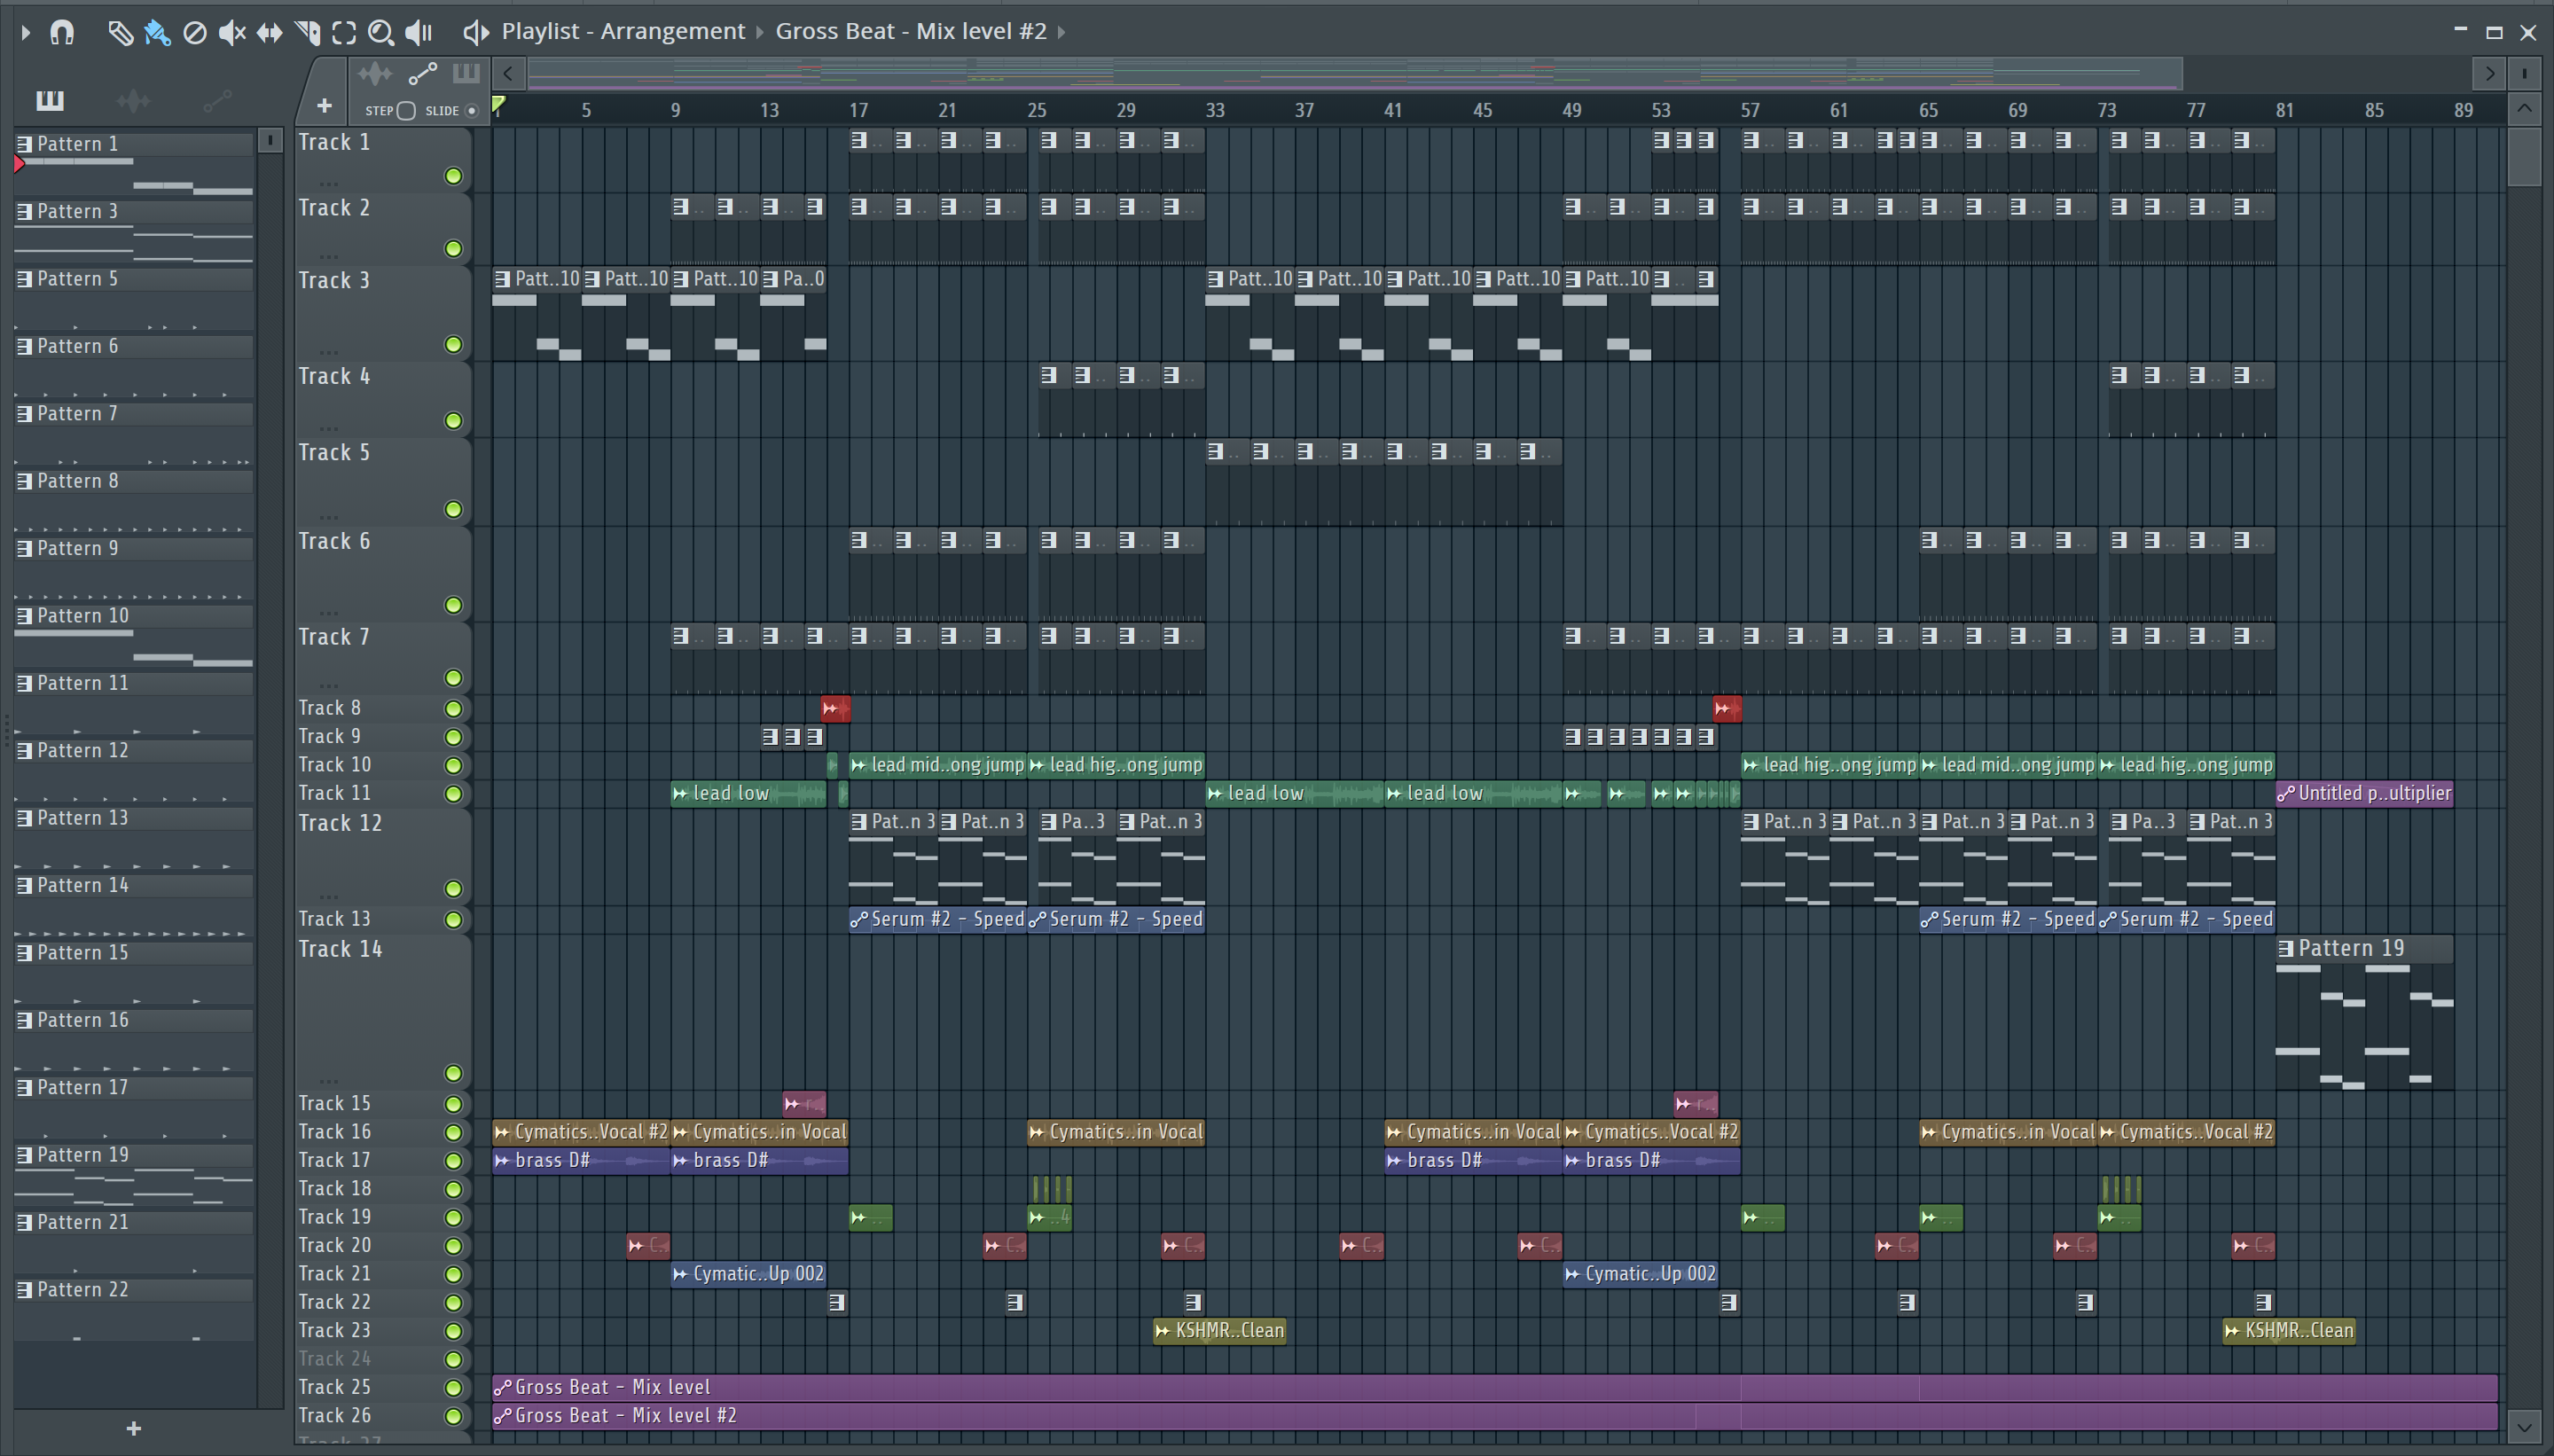Mute Track 3 via its green LED
Viewport: 2554px width, 1456px height.
[453, 344]
